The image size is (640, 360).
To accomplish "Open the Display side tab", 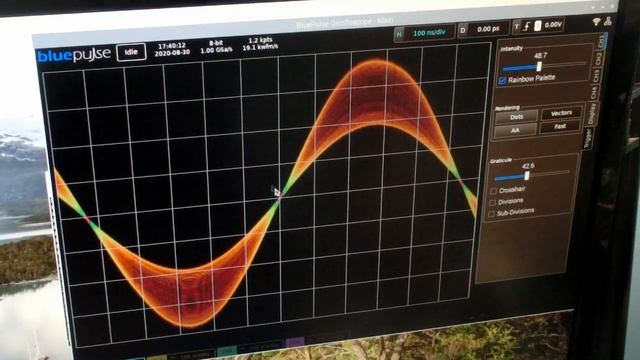I will pos(591,113).
